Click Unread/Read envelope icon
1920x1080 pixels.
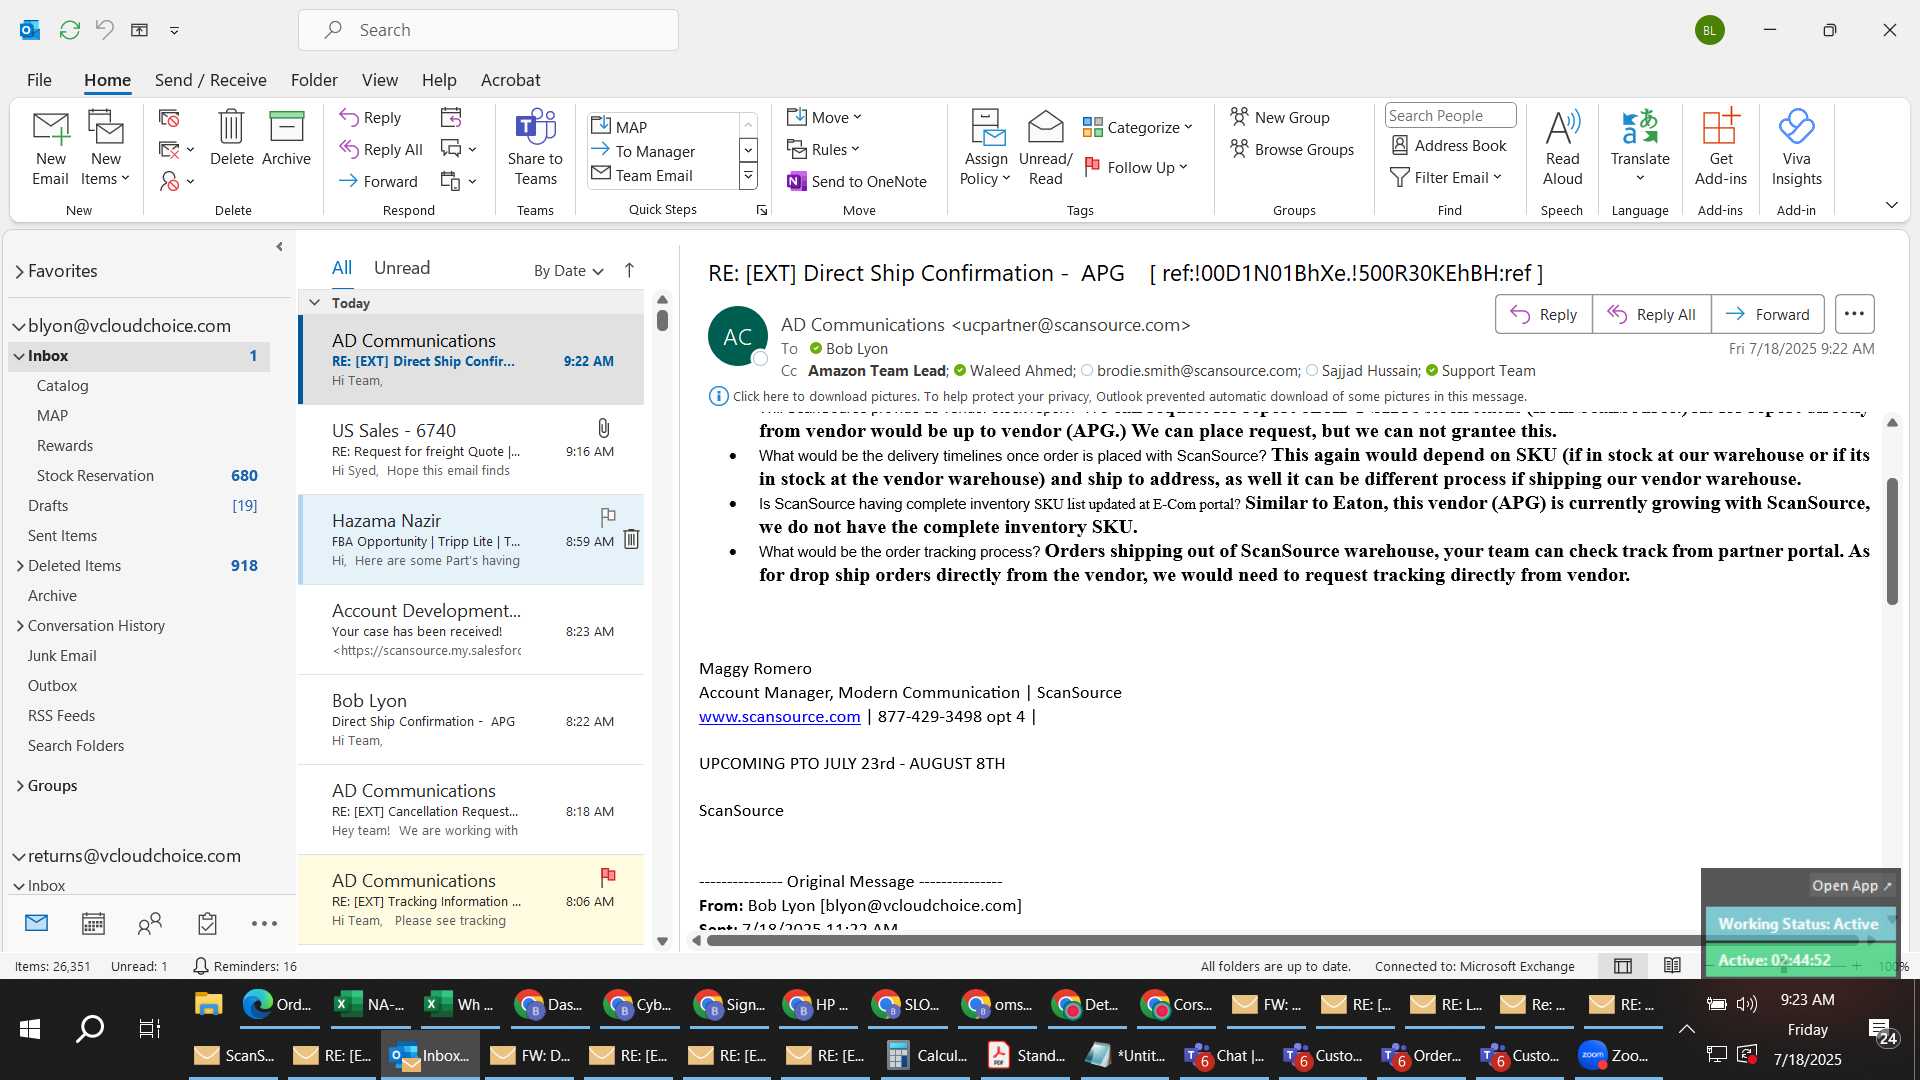click(x=1045, y=147)
